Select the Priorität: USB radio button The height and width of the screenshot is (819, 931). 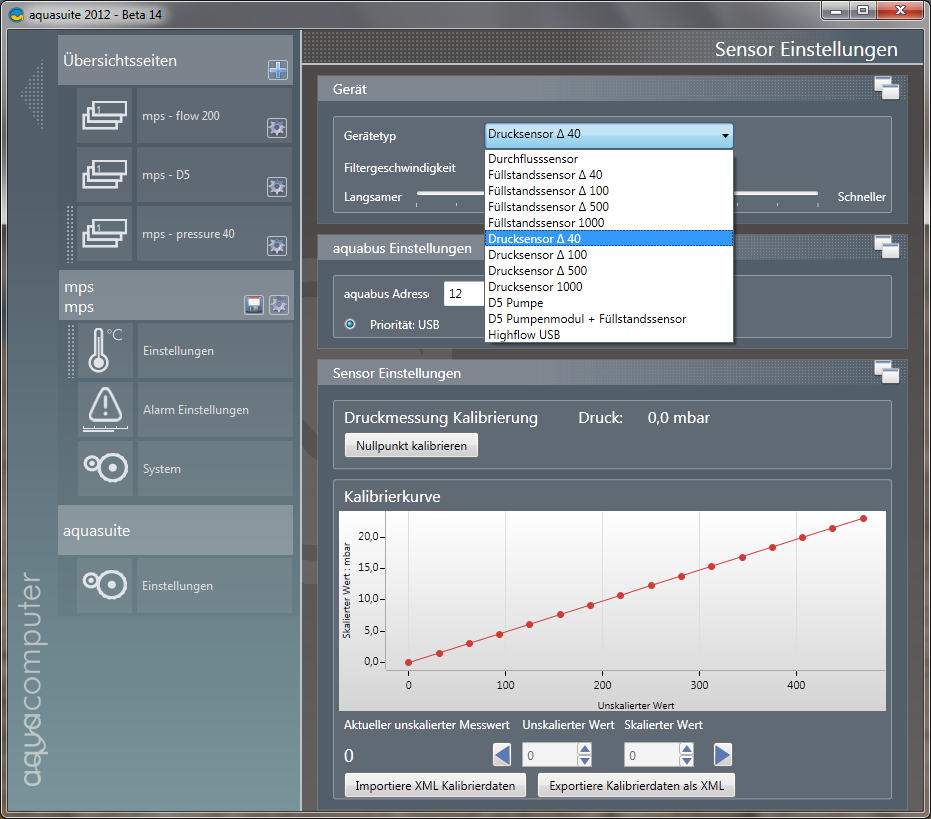point(350,324)
